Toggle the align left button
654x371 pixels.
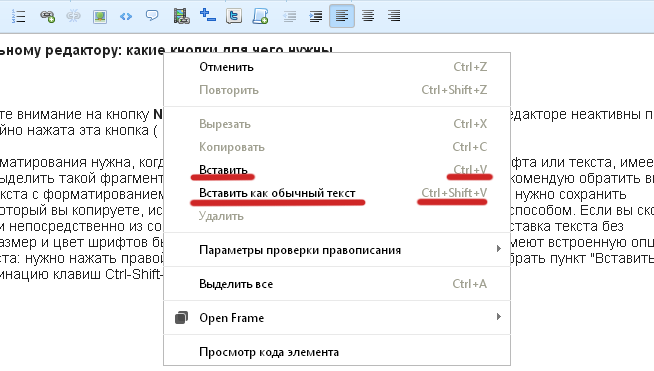click(342, 16)
